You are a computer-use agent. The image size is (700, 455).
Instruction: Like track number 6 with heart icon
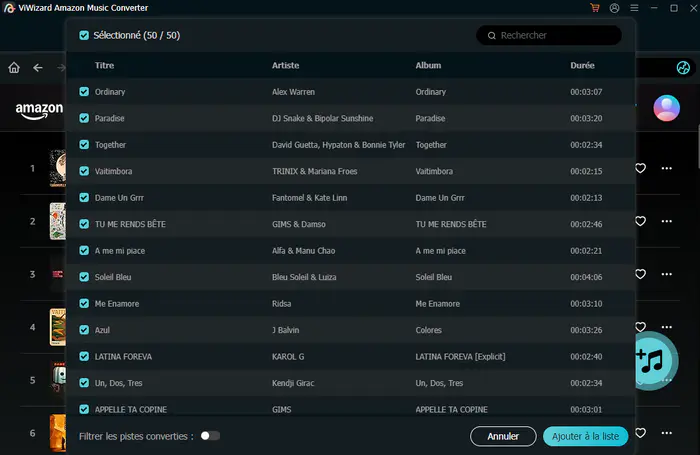tap(641, 433)
